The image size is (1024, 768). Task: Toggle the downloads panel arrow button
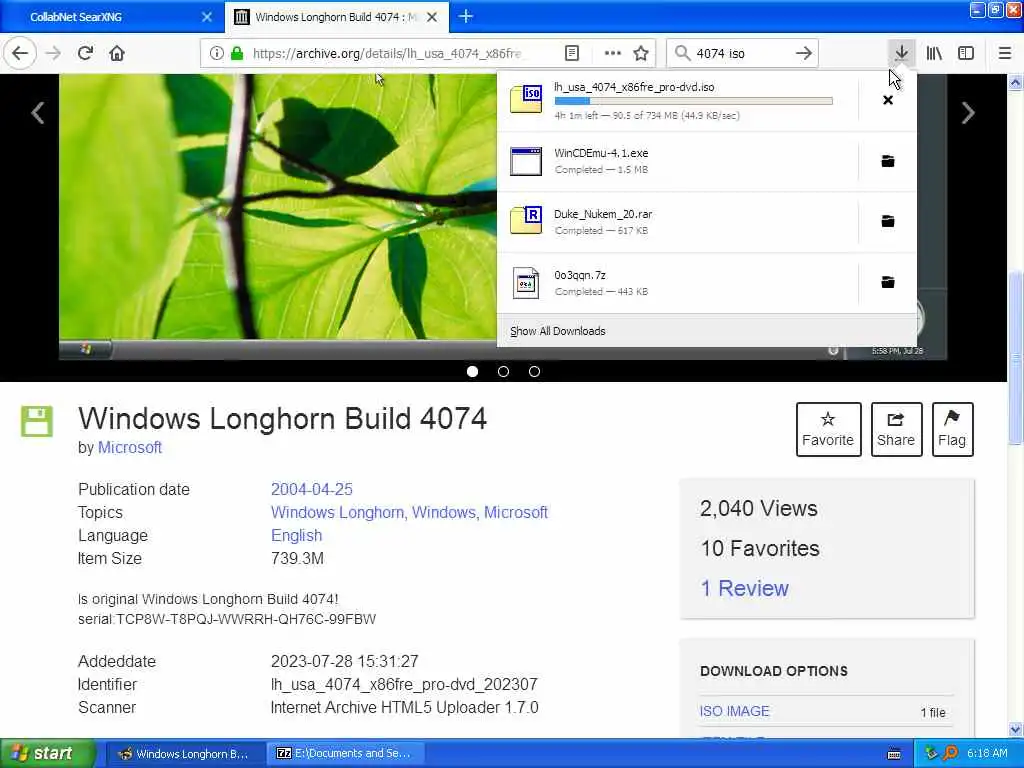pyautogui.click(x=901, y=53)
